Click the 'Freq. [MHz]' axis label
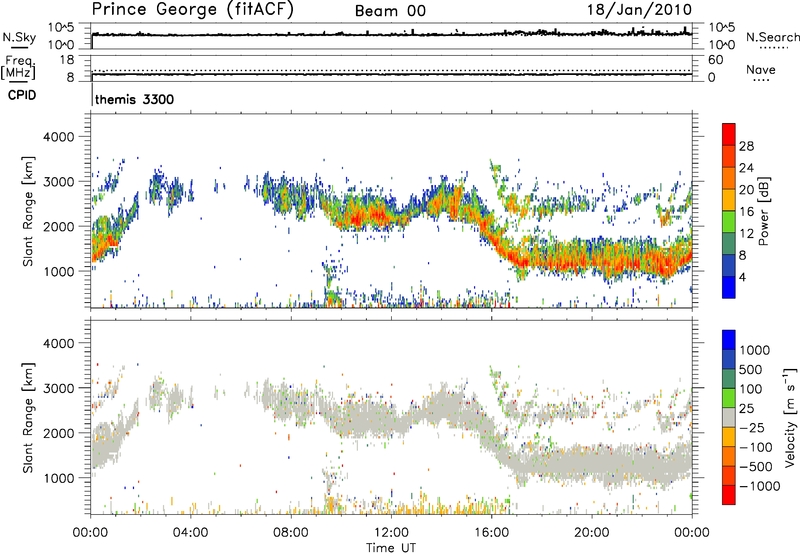 click(x=18, y=67)
